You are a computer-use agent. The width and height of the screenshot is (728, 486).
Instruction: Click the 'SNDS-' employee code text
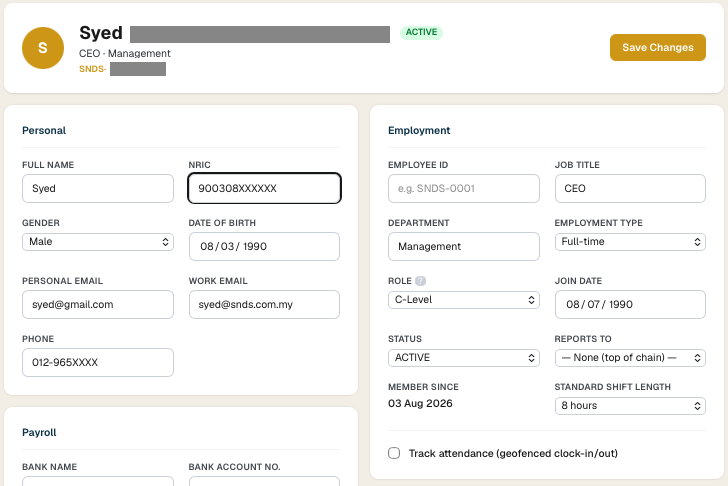(92, 69)
